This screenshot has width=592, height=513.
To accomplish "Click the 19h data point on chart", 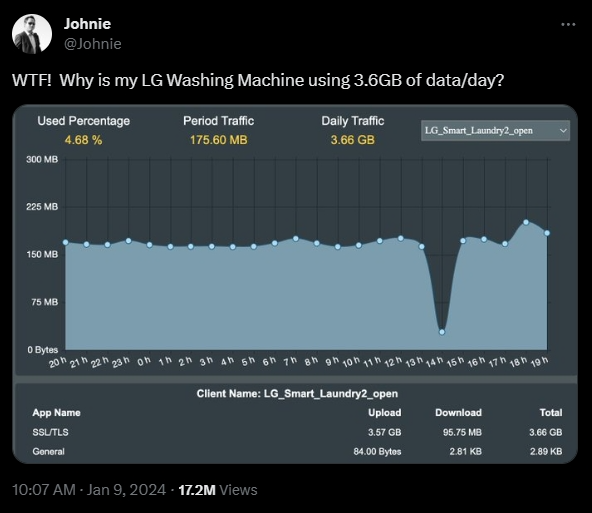I will [x=547, y=233].
